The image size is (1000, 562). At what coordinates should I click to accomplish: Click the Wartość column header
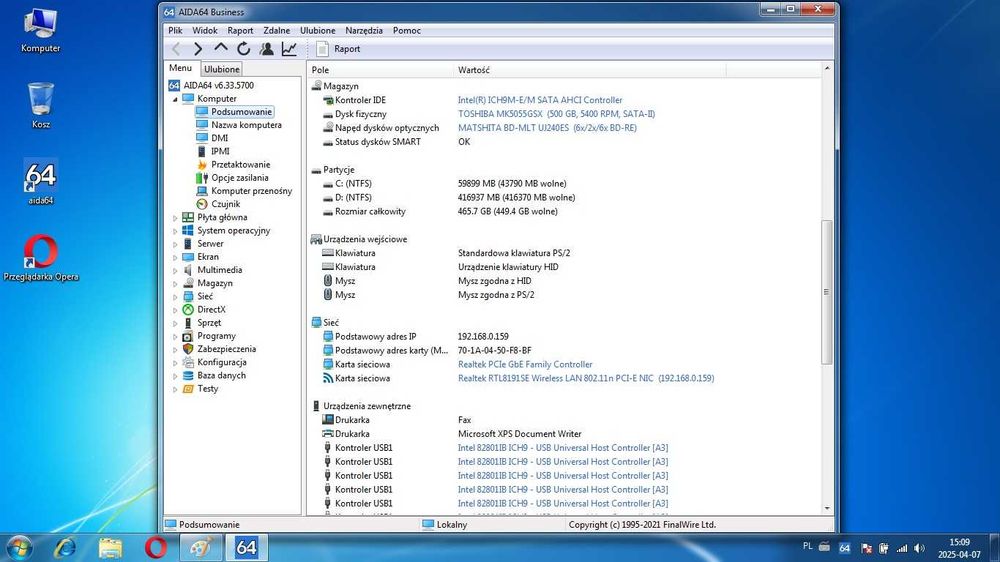click(590, 70)
